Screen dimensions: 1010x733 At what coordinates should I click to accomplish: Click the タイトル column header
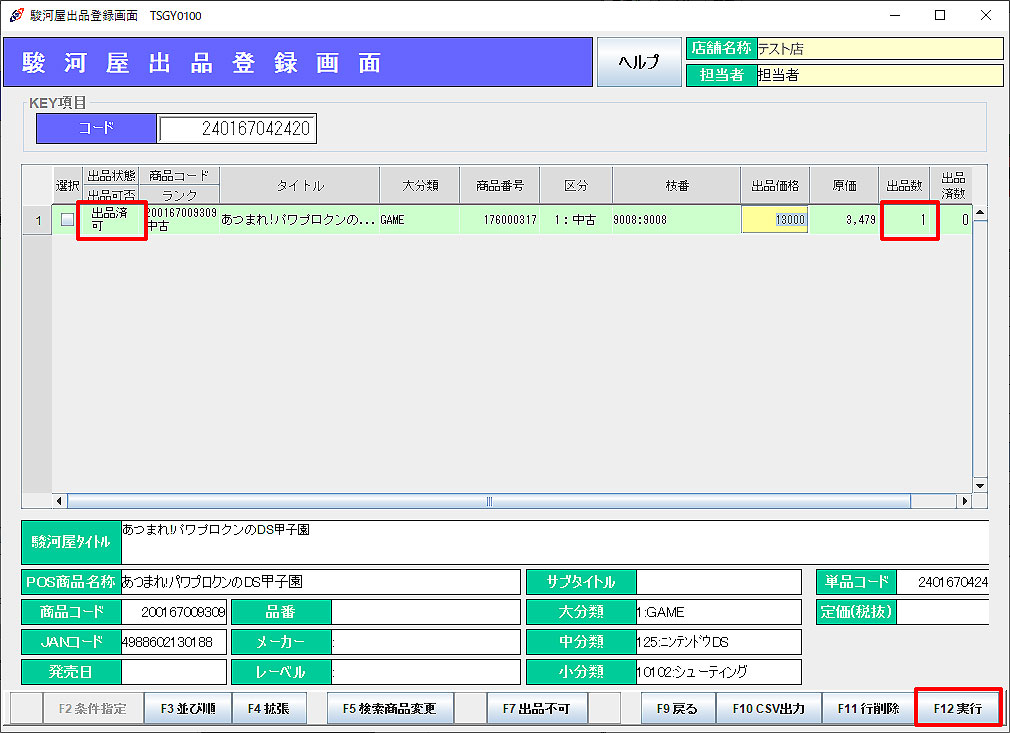299,185
